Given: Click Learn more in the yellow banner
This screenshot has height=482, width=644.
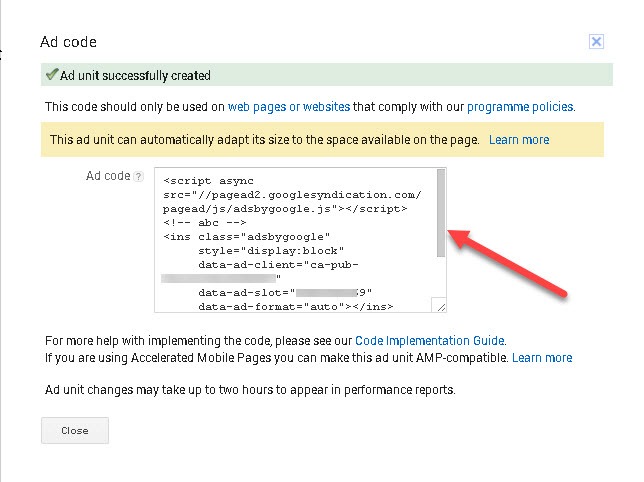Looking at the screenshot, I should [519, 140].
